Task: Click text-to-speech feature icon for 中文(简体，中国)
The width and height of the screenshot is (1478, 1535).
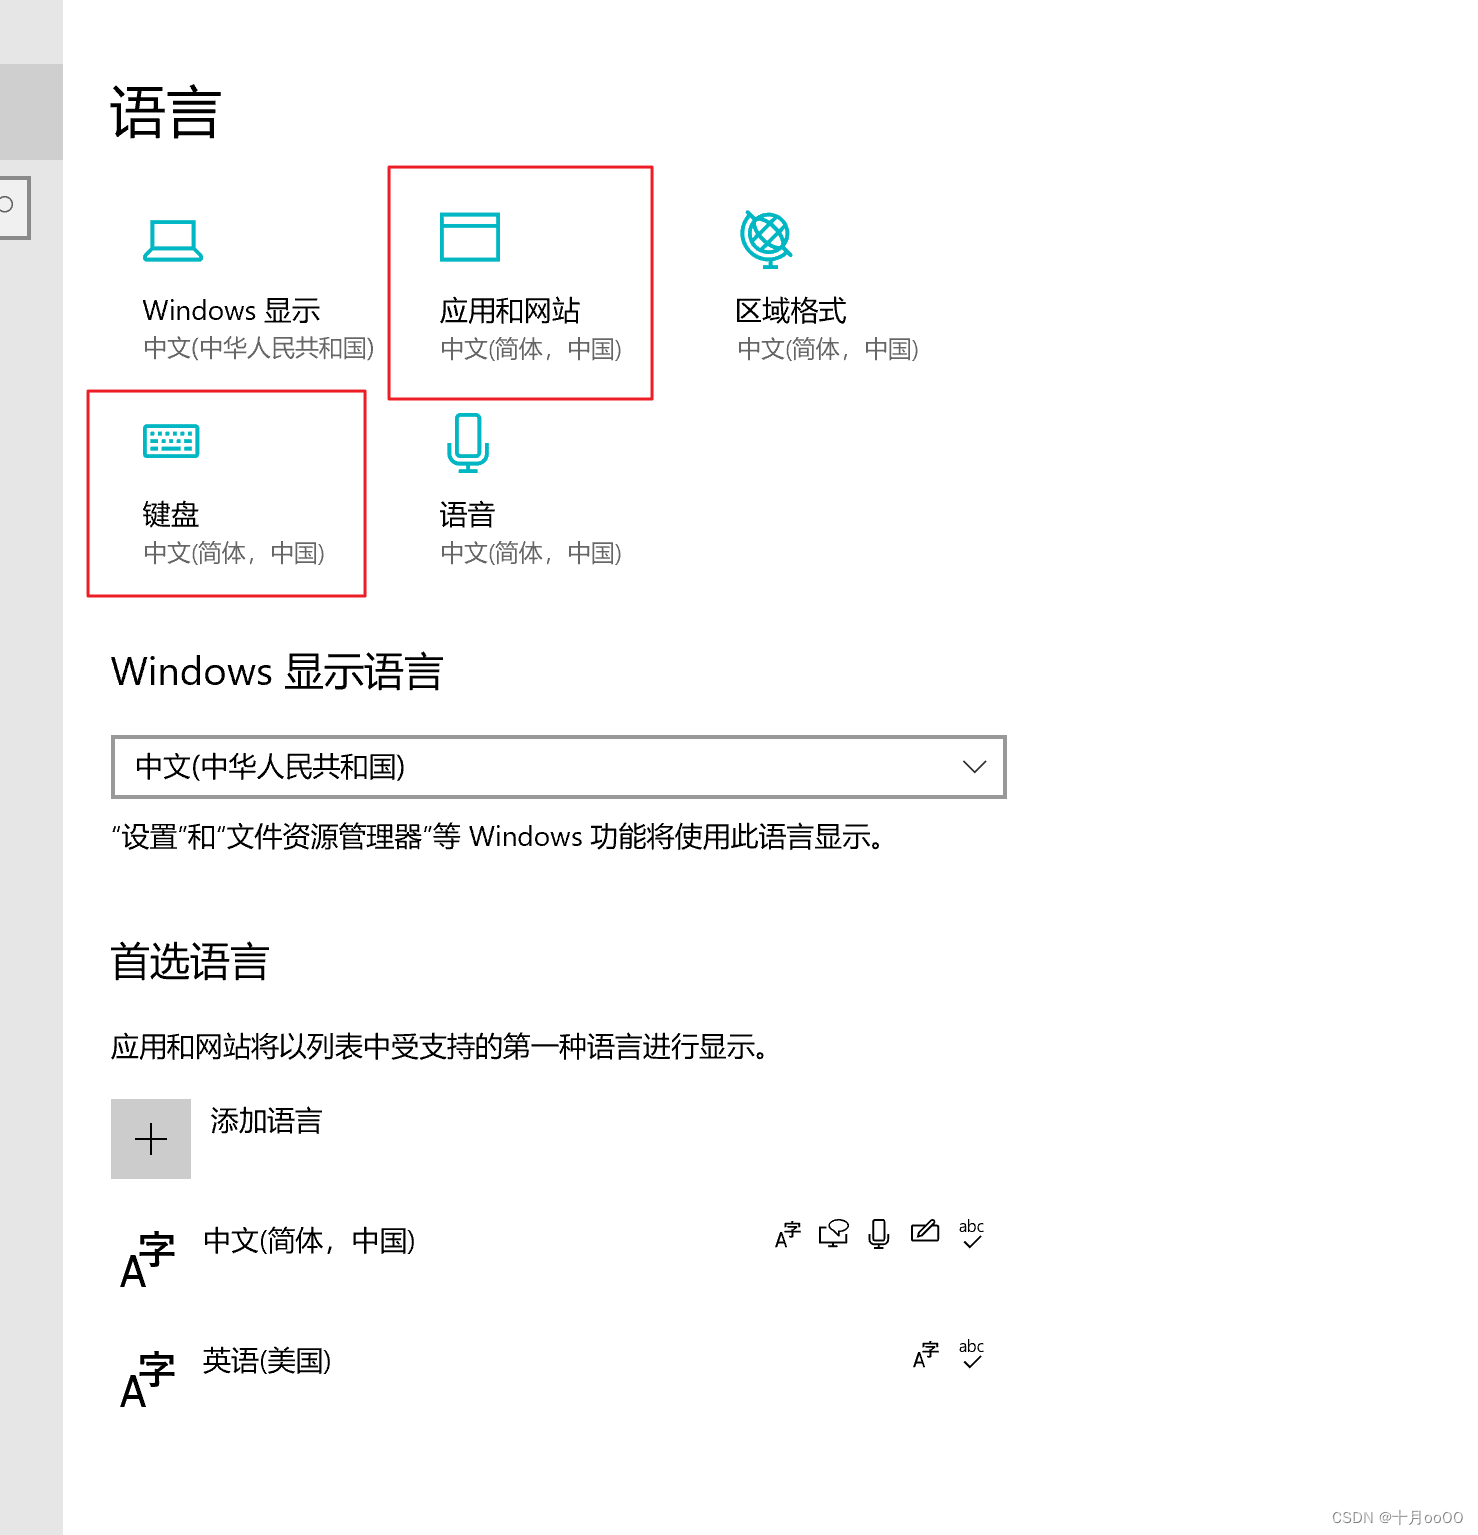Action: pos(834,1234)
